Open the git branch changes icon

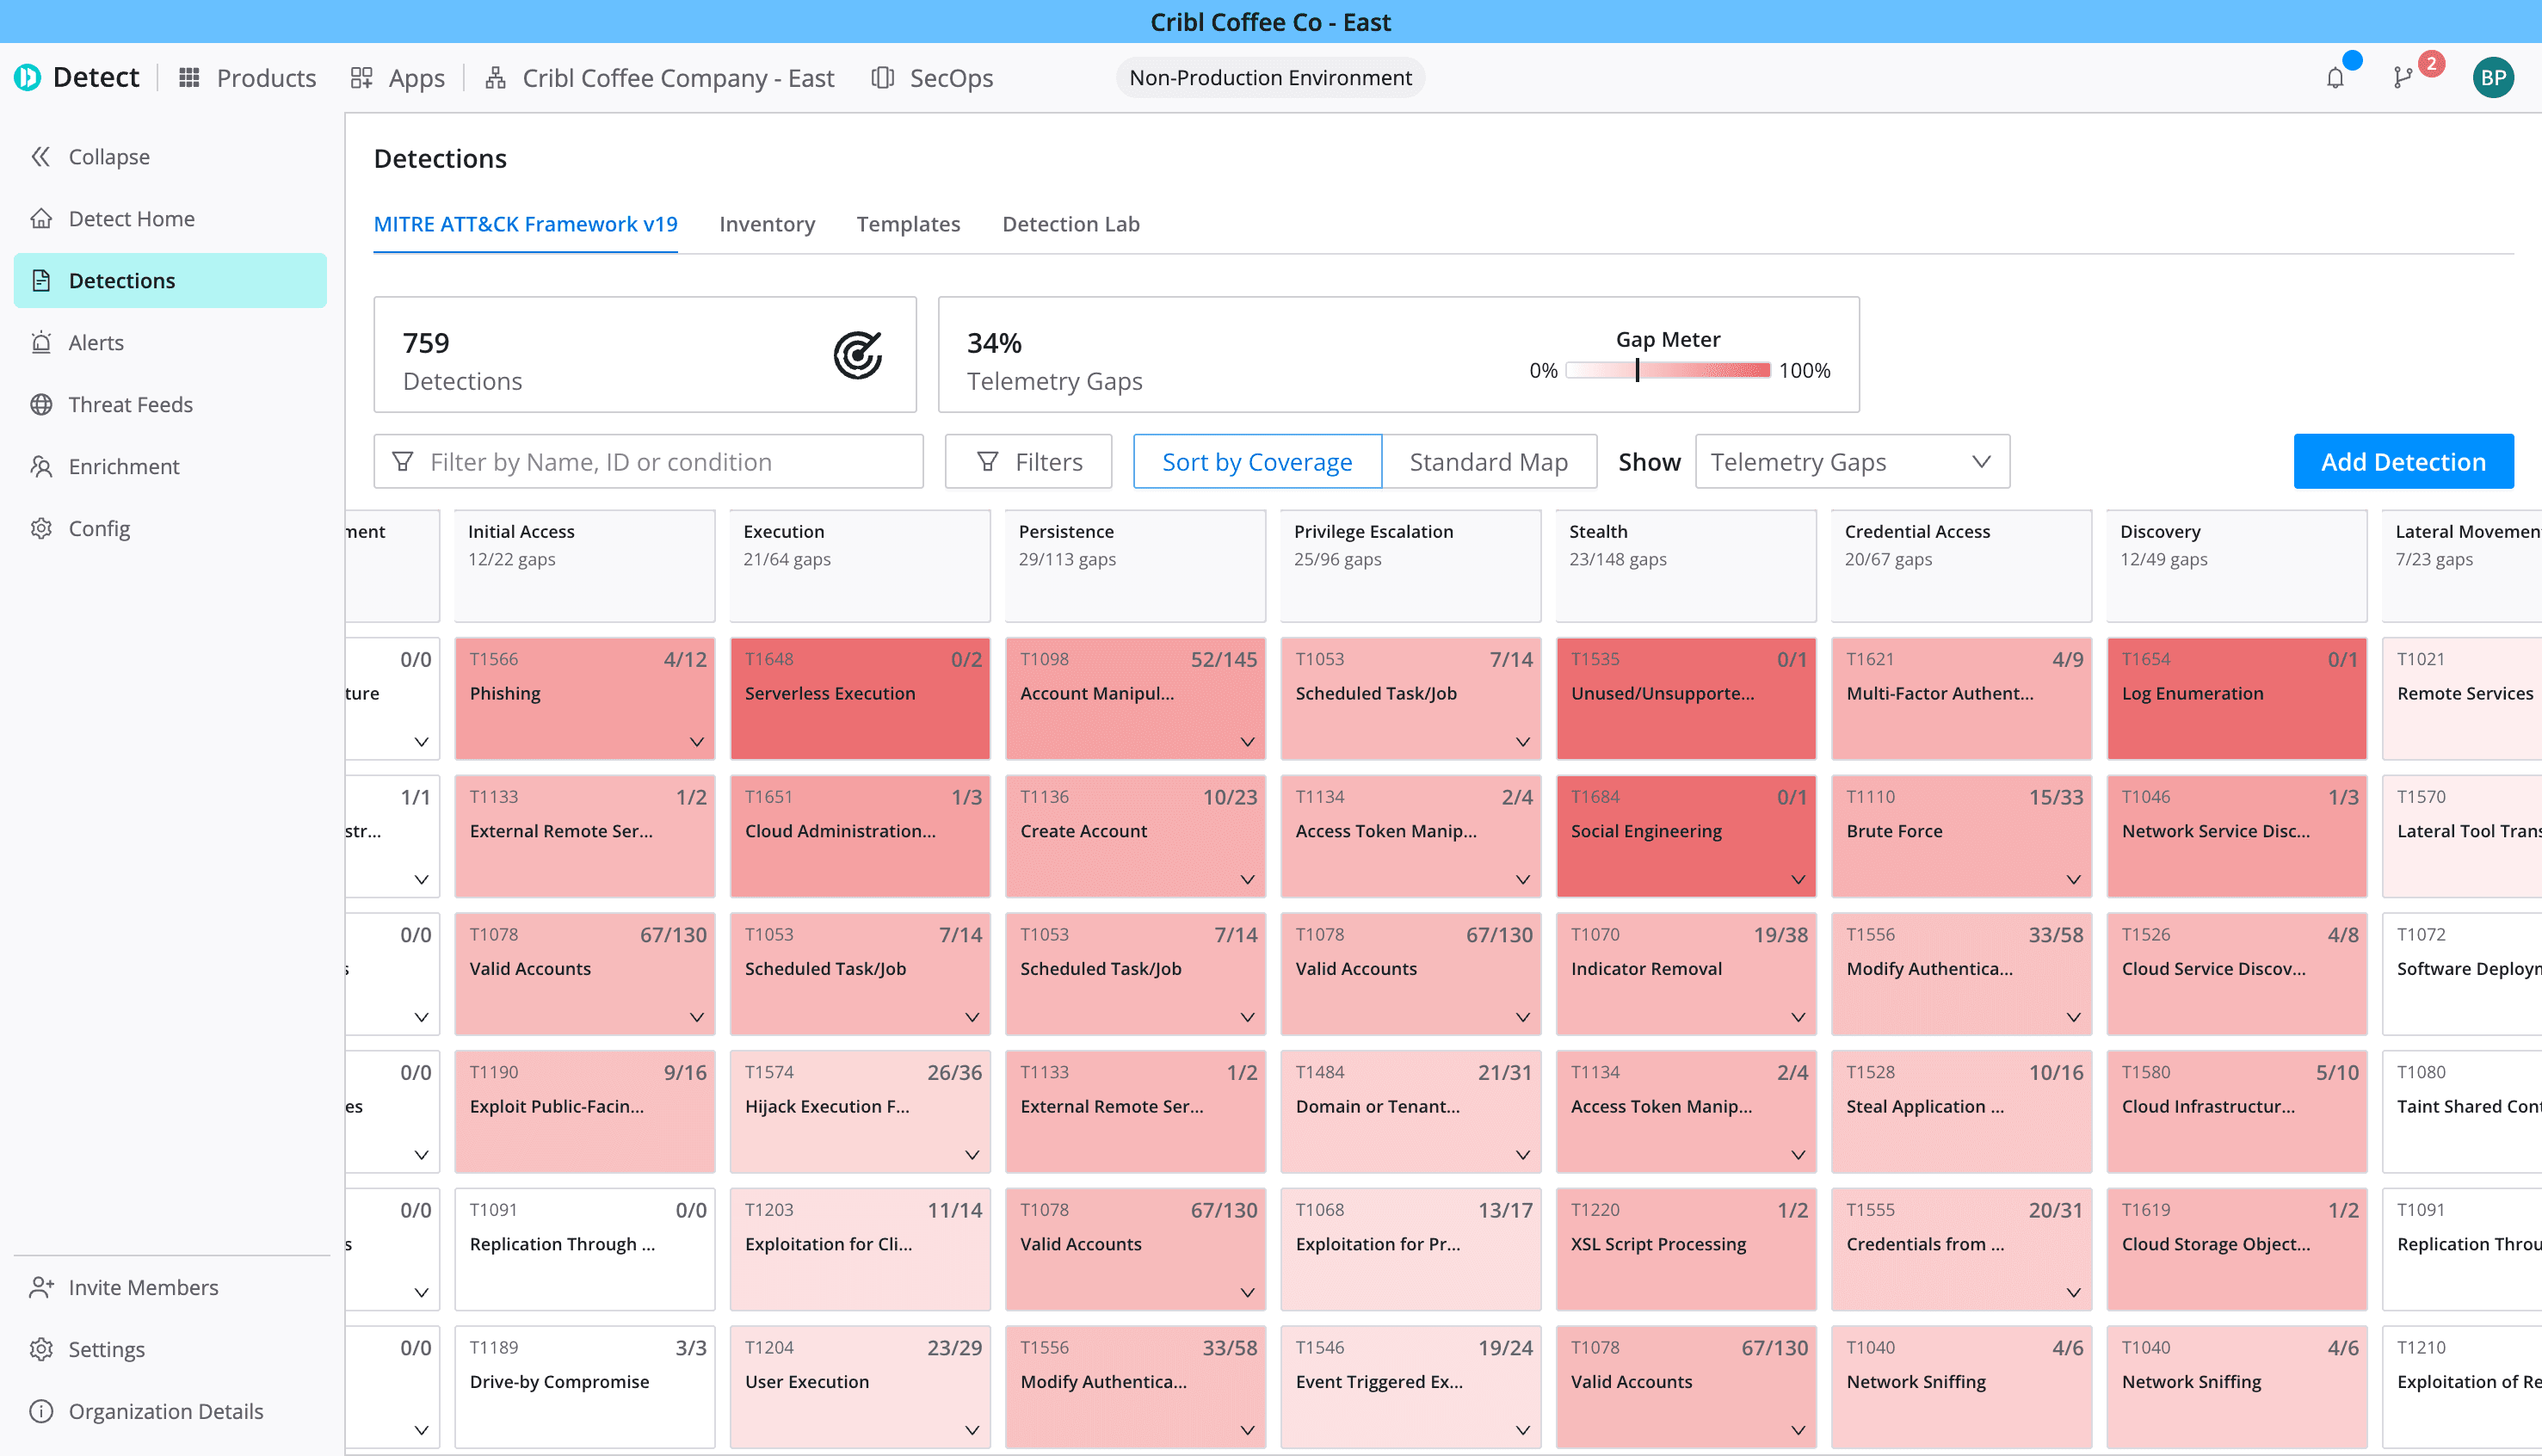coord(2402,77)
